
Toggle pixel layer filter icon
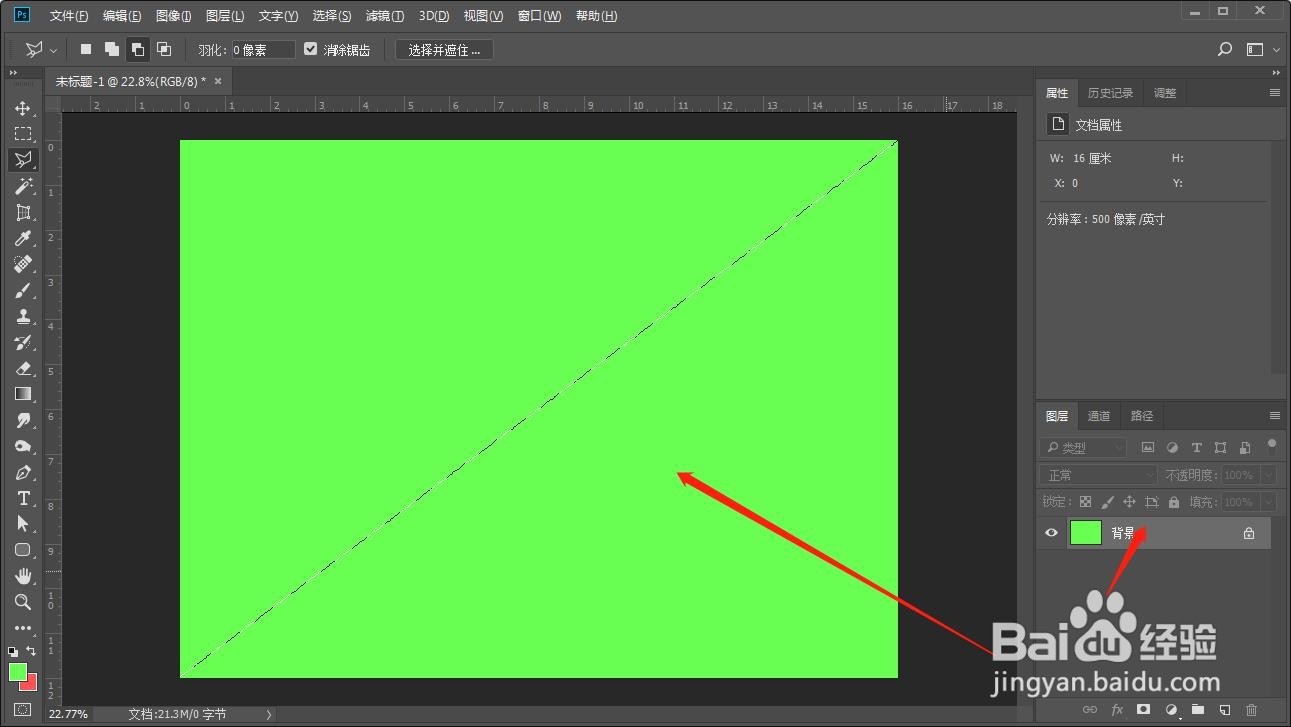1148,448
